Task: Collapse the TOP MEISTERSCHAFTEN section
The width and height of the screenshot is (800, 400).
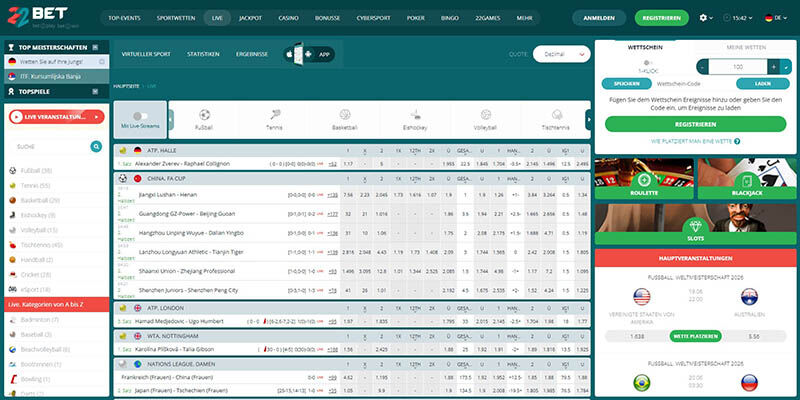Action: [x=95, y=47]
